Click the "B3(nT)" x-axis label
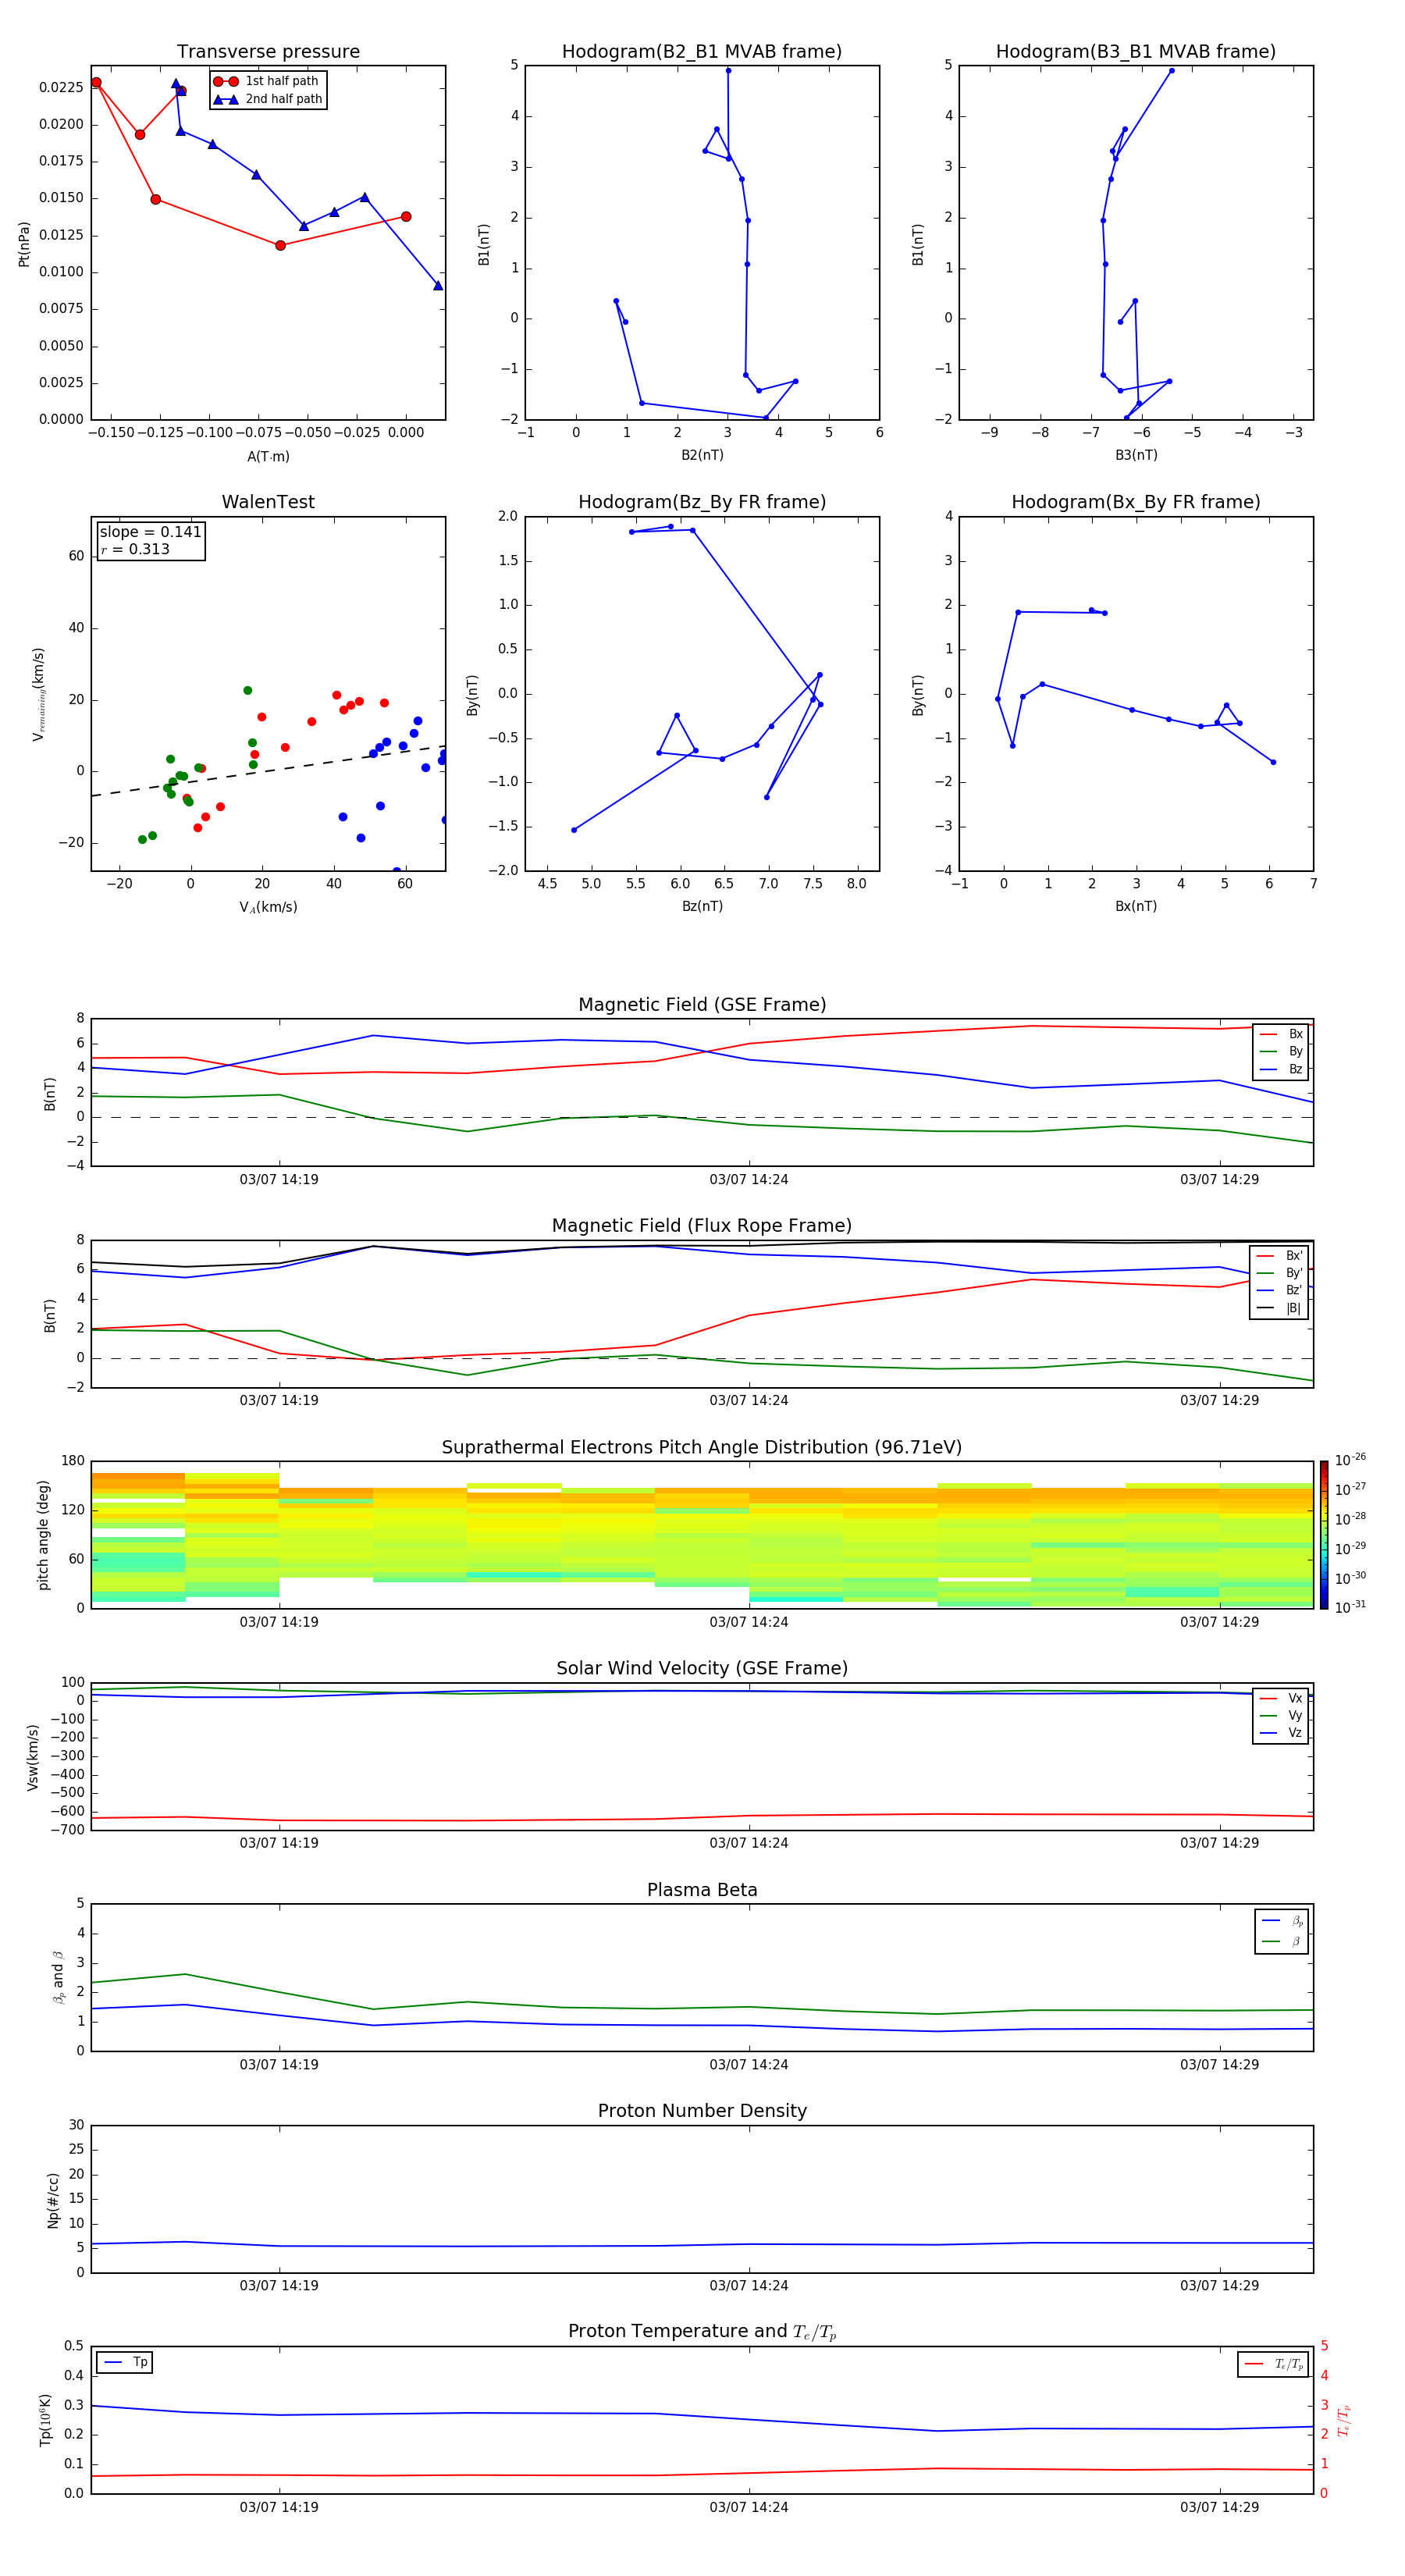 (x=1136, y=455)
